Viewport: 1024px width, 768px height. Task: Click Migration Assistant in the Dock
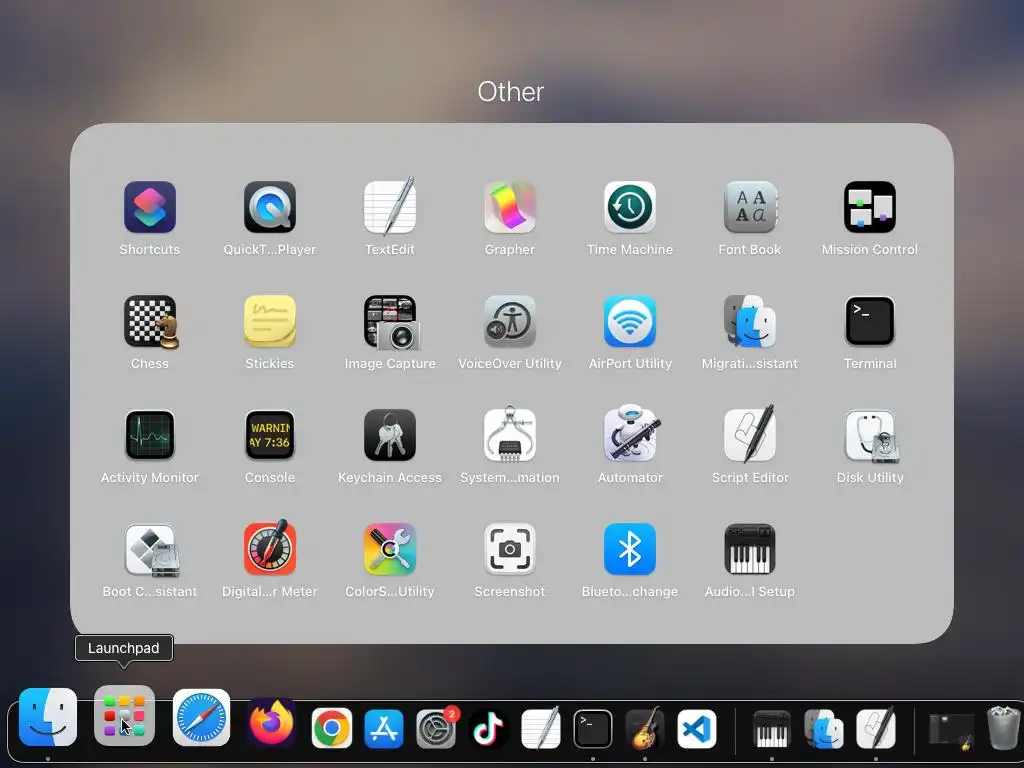[824, 728]
